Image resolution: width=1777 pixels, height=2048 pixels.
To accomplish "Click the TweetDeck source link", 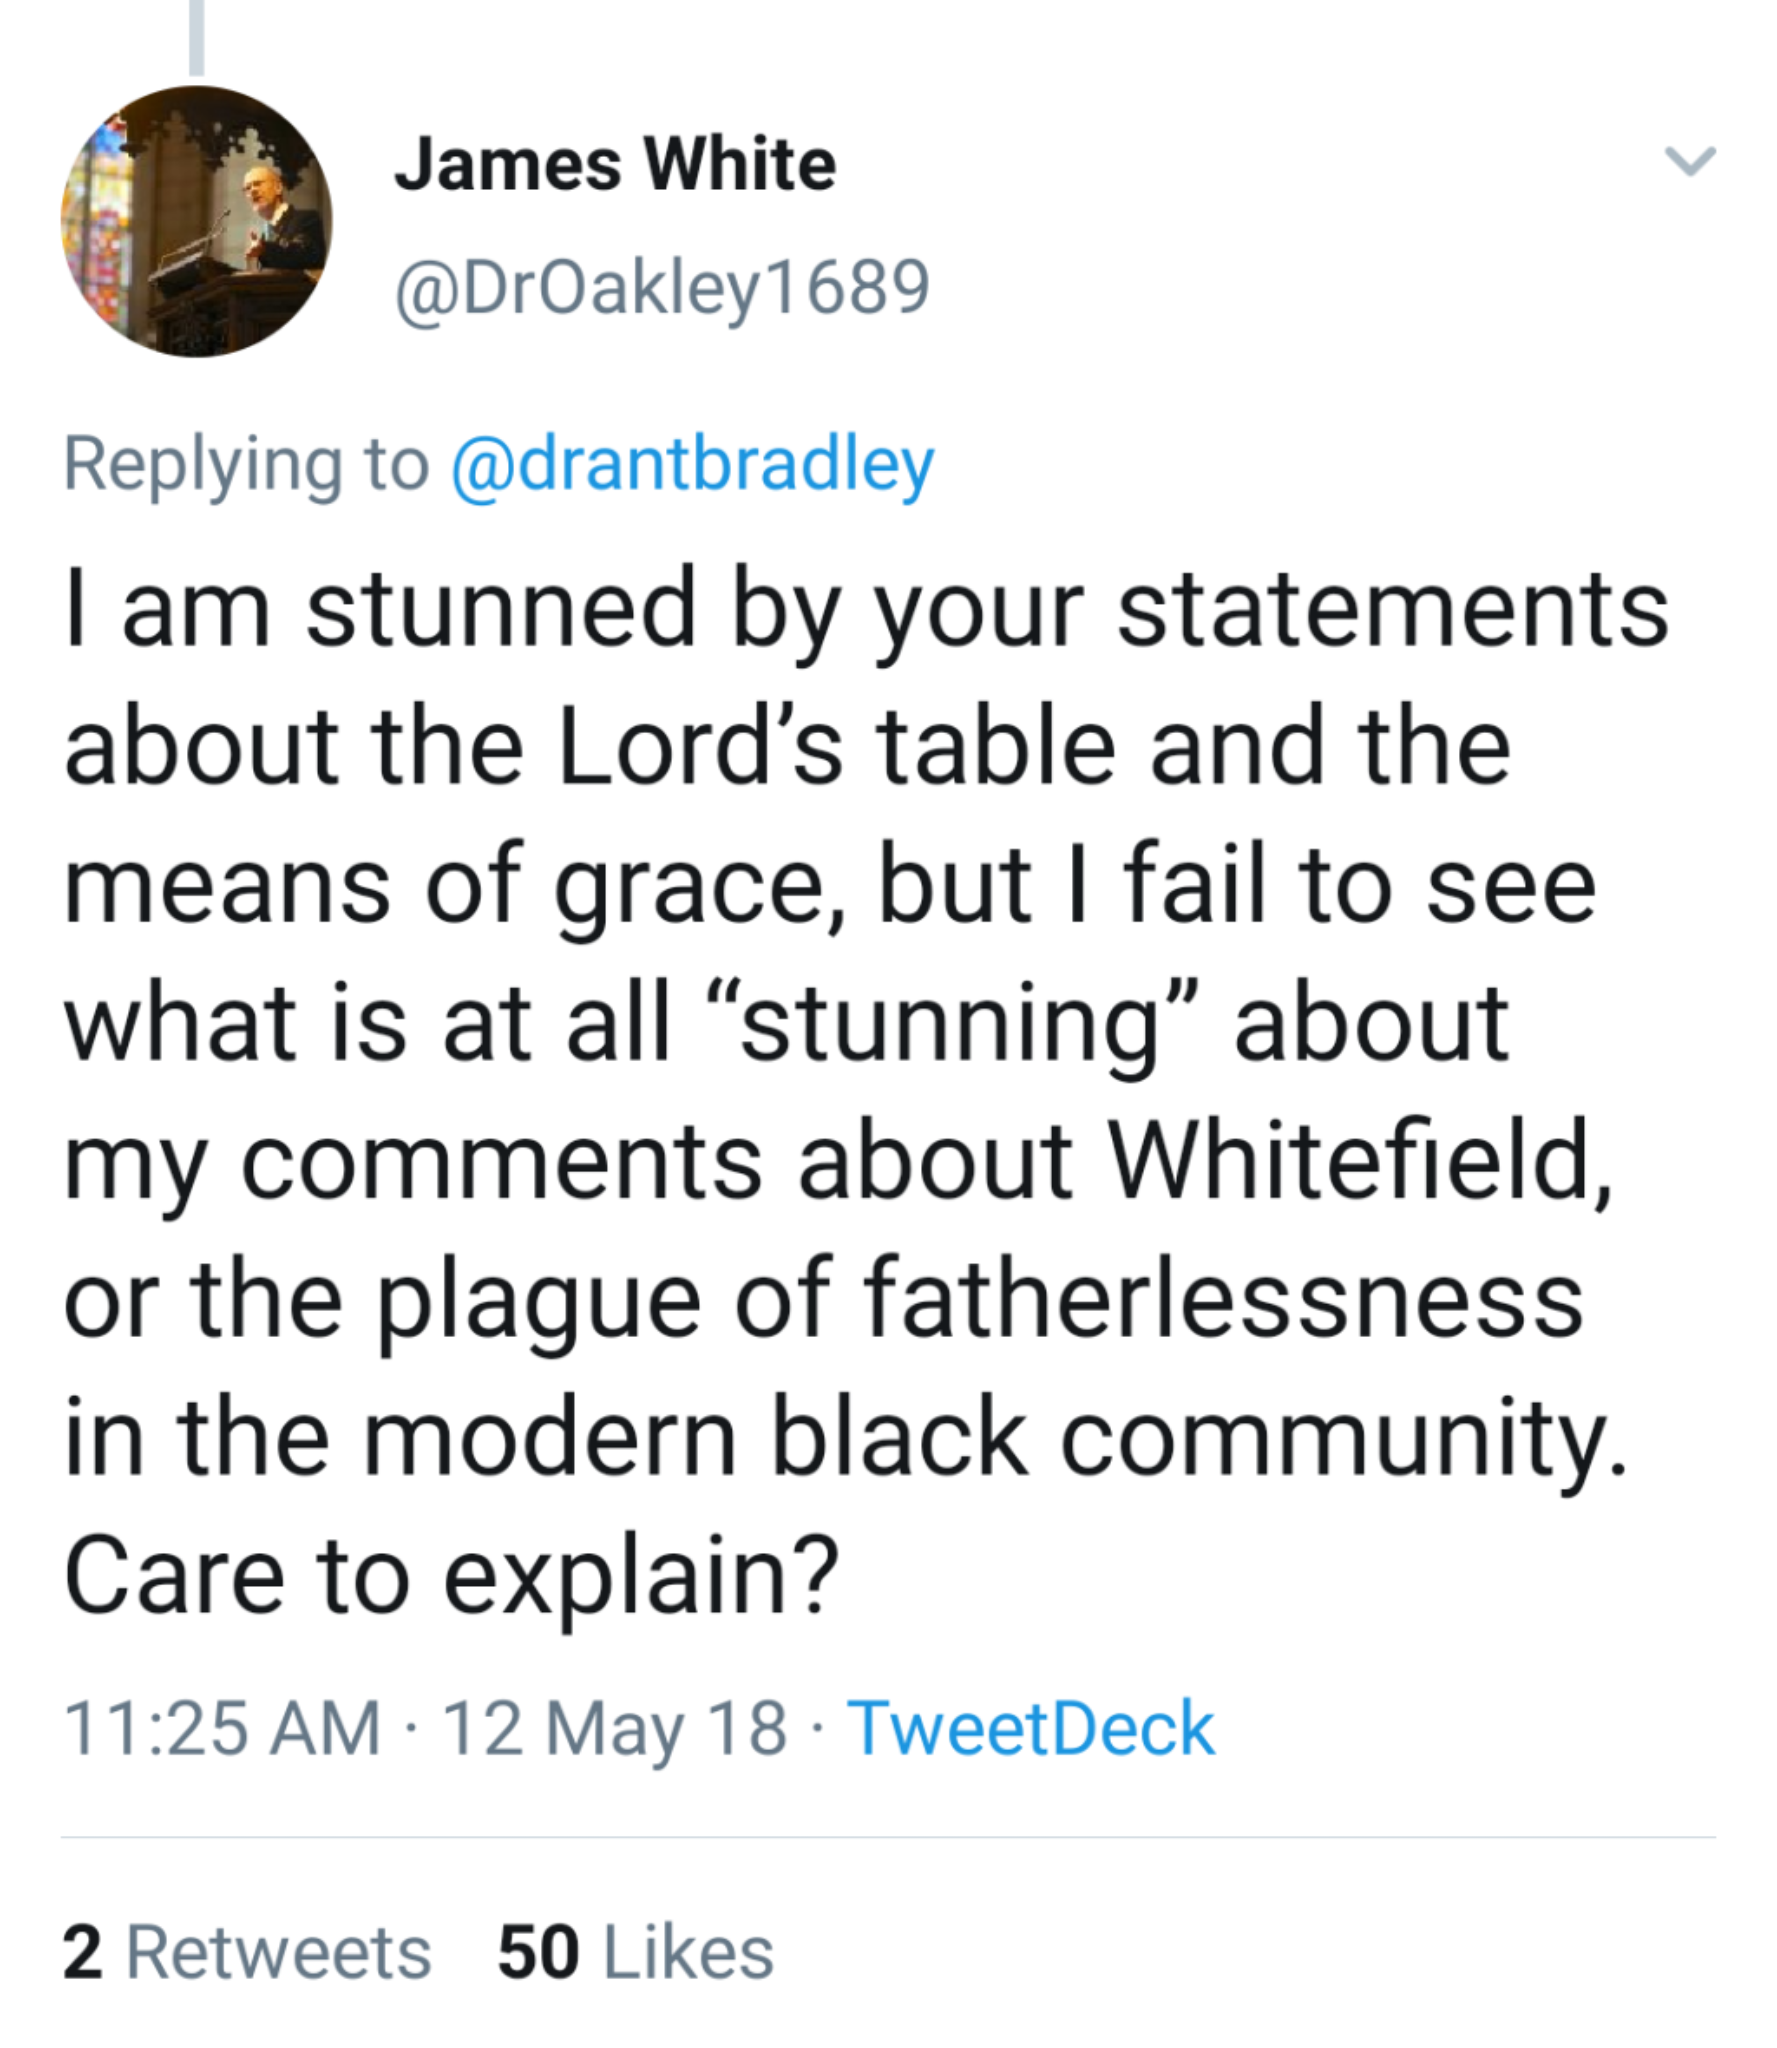I will click(1031, 1728).
